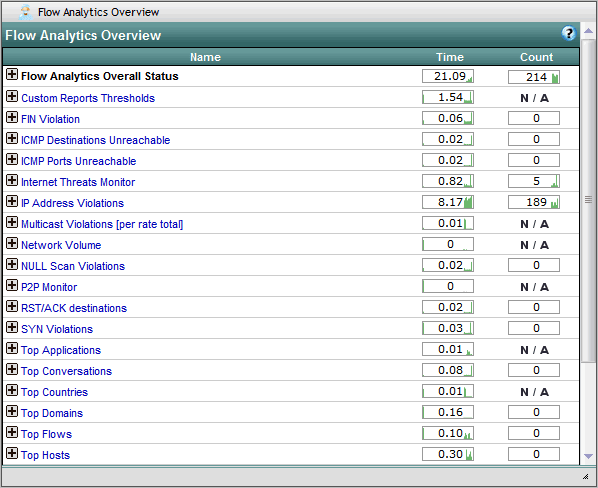Image resolution: width=598 pixels, height=488 pixels.
Task: Open the Custom Reports Thresholds link
Action: (88, 98)
